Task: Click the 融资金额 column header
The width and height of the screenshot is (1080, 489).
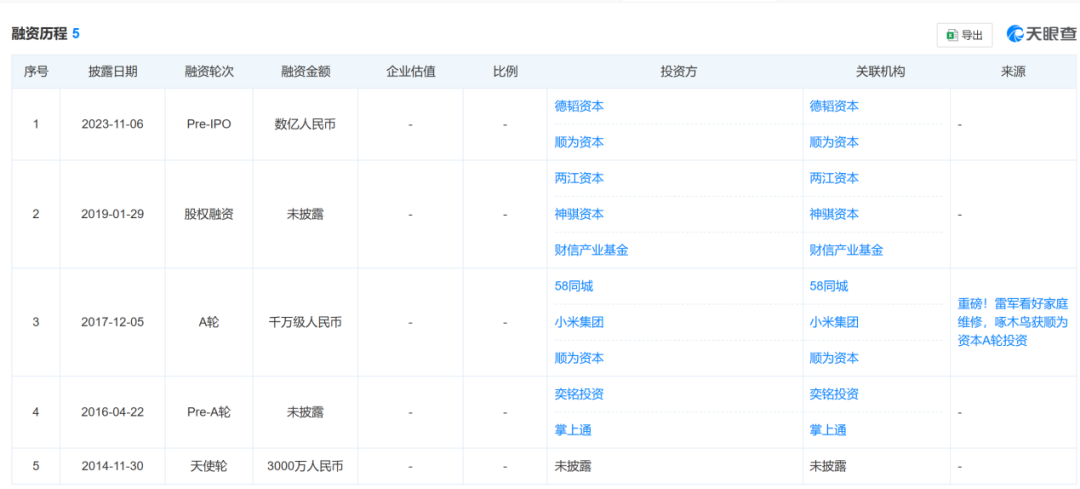Action: tap(305, 72)
